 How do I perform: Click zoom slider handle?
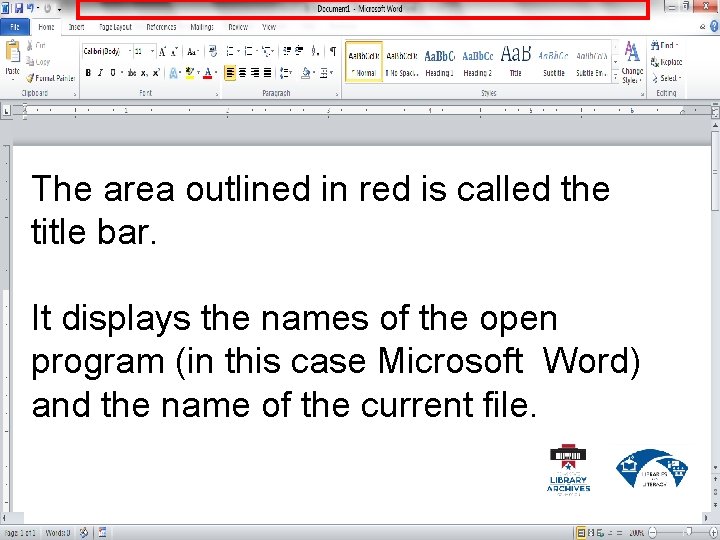point(688,532)
